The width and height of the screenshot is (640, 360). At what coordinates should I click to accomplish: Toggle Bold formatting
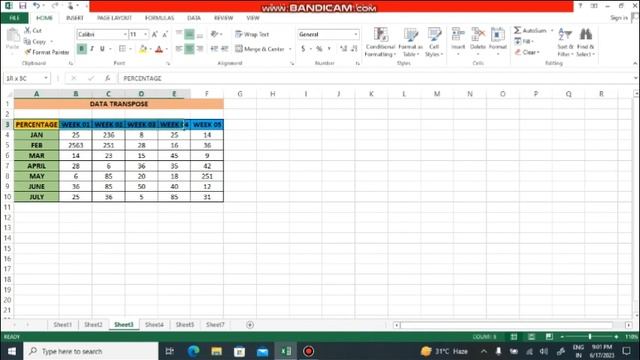82,49
